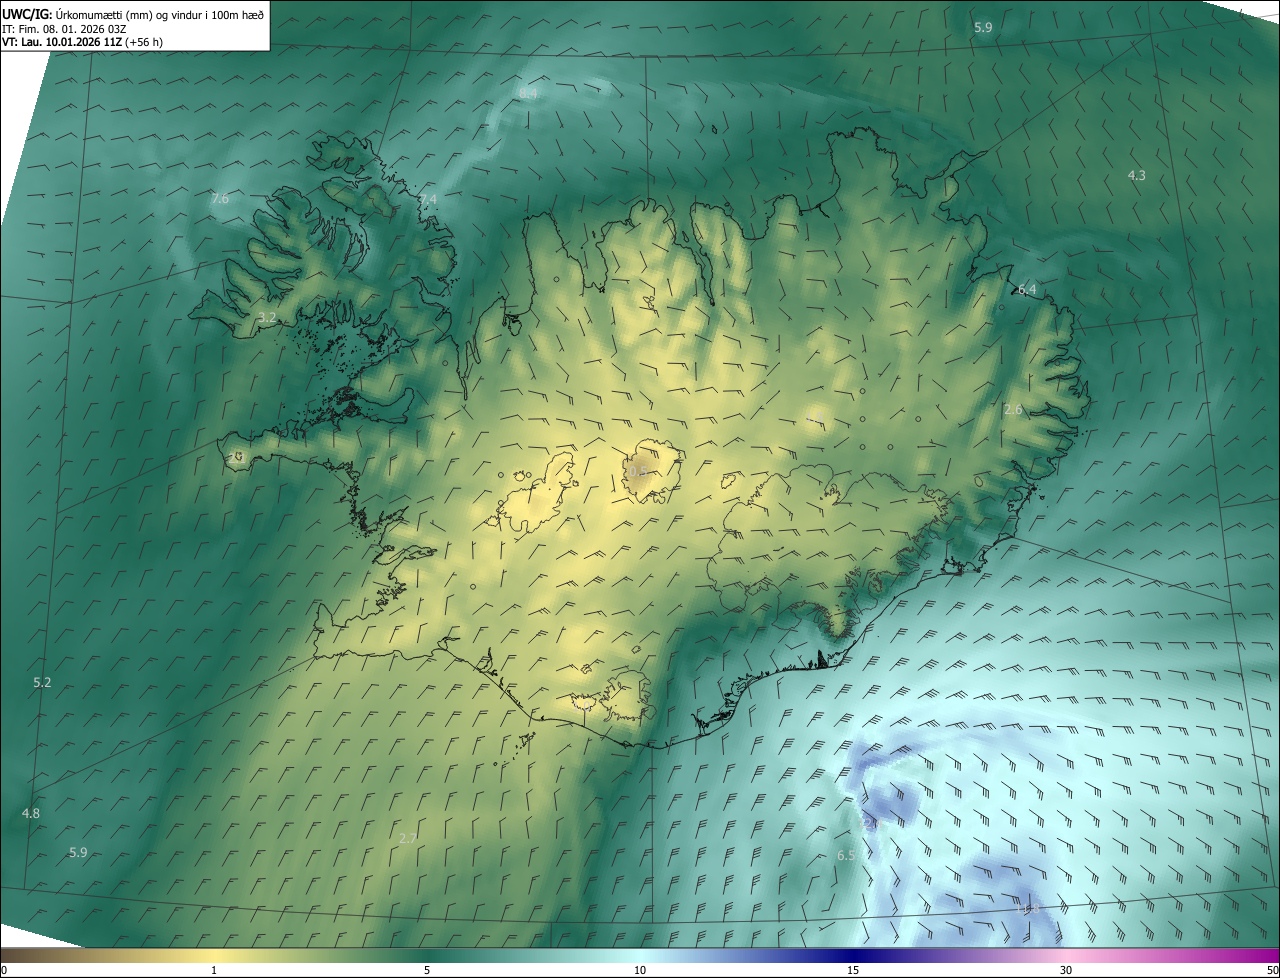Click the 5.9 value beside the 4.8 label
This screenshot has width=1280, height=978.
[78, 853]
